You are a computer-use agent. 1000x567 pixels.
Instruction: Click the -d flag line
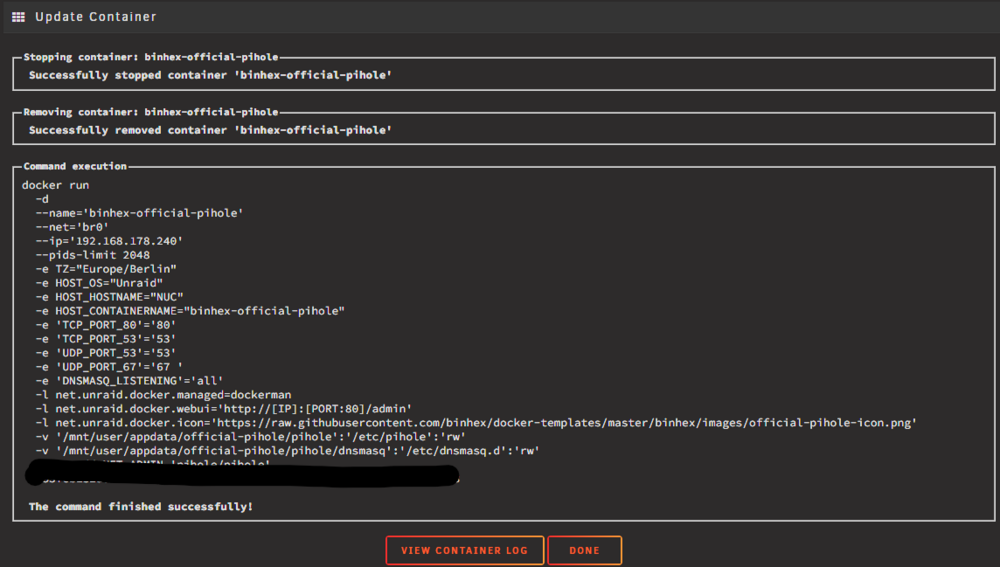point(42,199)
